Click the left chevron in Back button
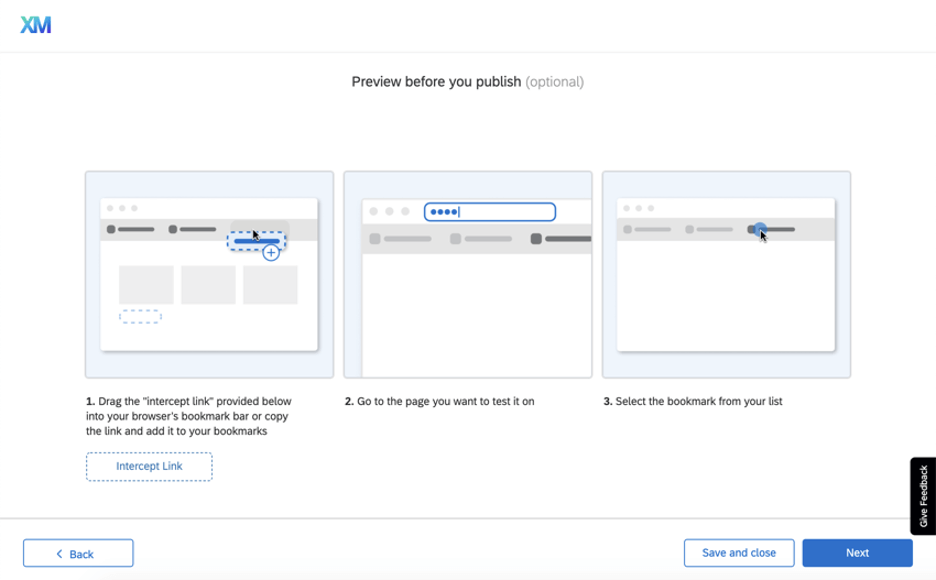 point(59,554)
